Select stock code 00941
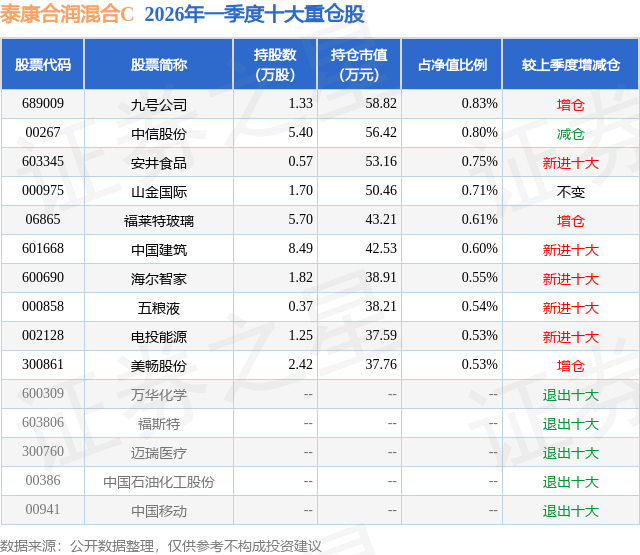The height and width of the screenshot is (555, 640). (43, 509)
